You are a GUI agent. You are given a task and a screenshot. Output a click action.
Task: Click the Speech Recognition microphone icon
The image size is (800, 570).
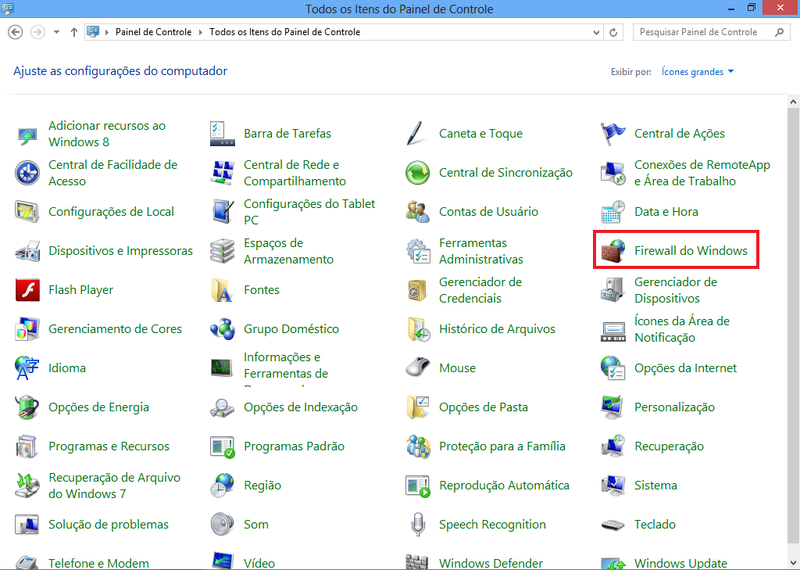418,524
